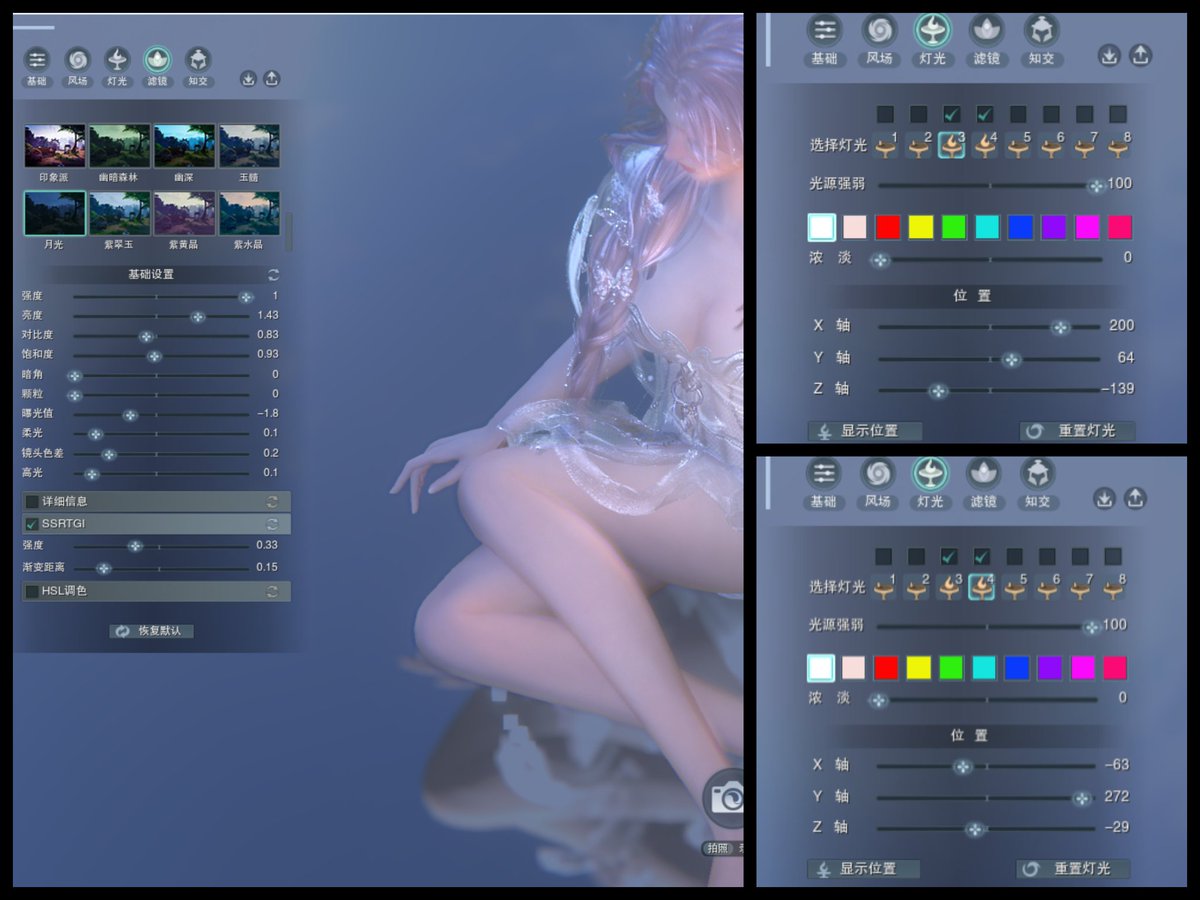Enable the HSL调色 checkbox
This screenshot has width=1200, height=900.
[x=32, y=592]
